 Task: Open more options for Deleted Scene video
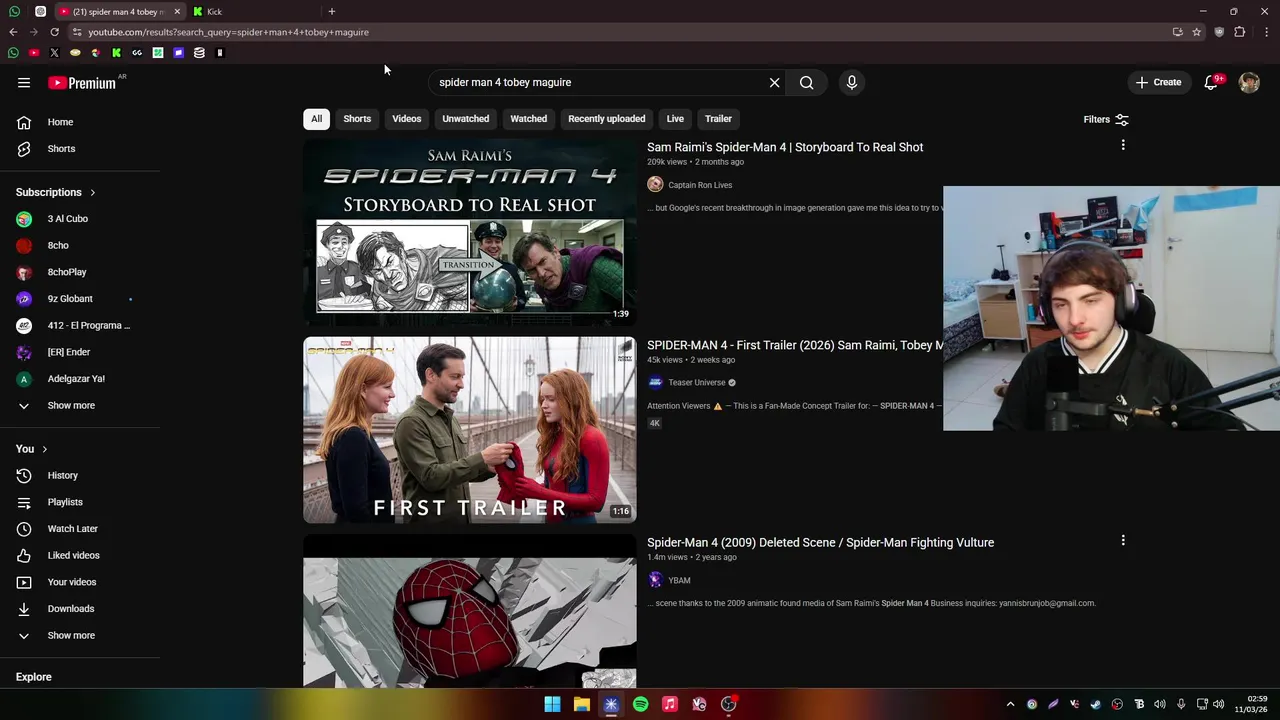1123,541
